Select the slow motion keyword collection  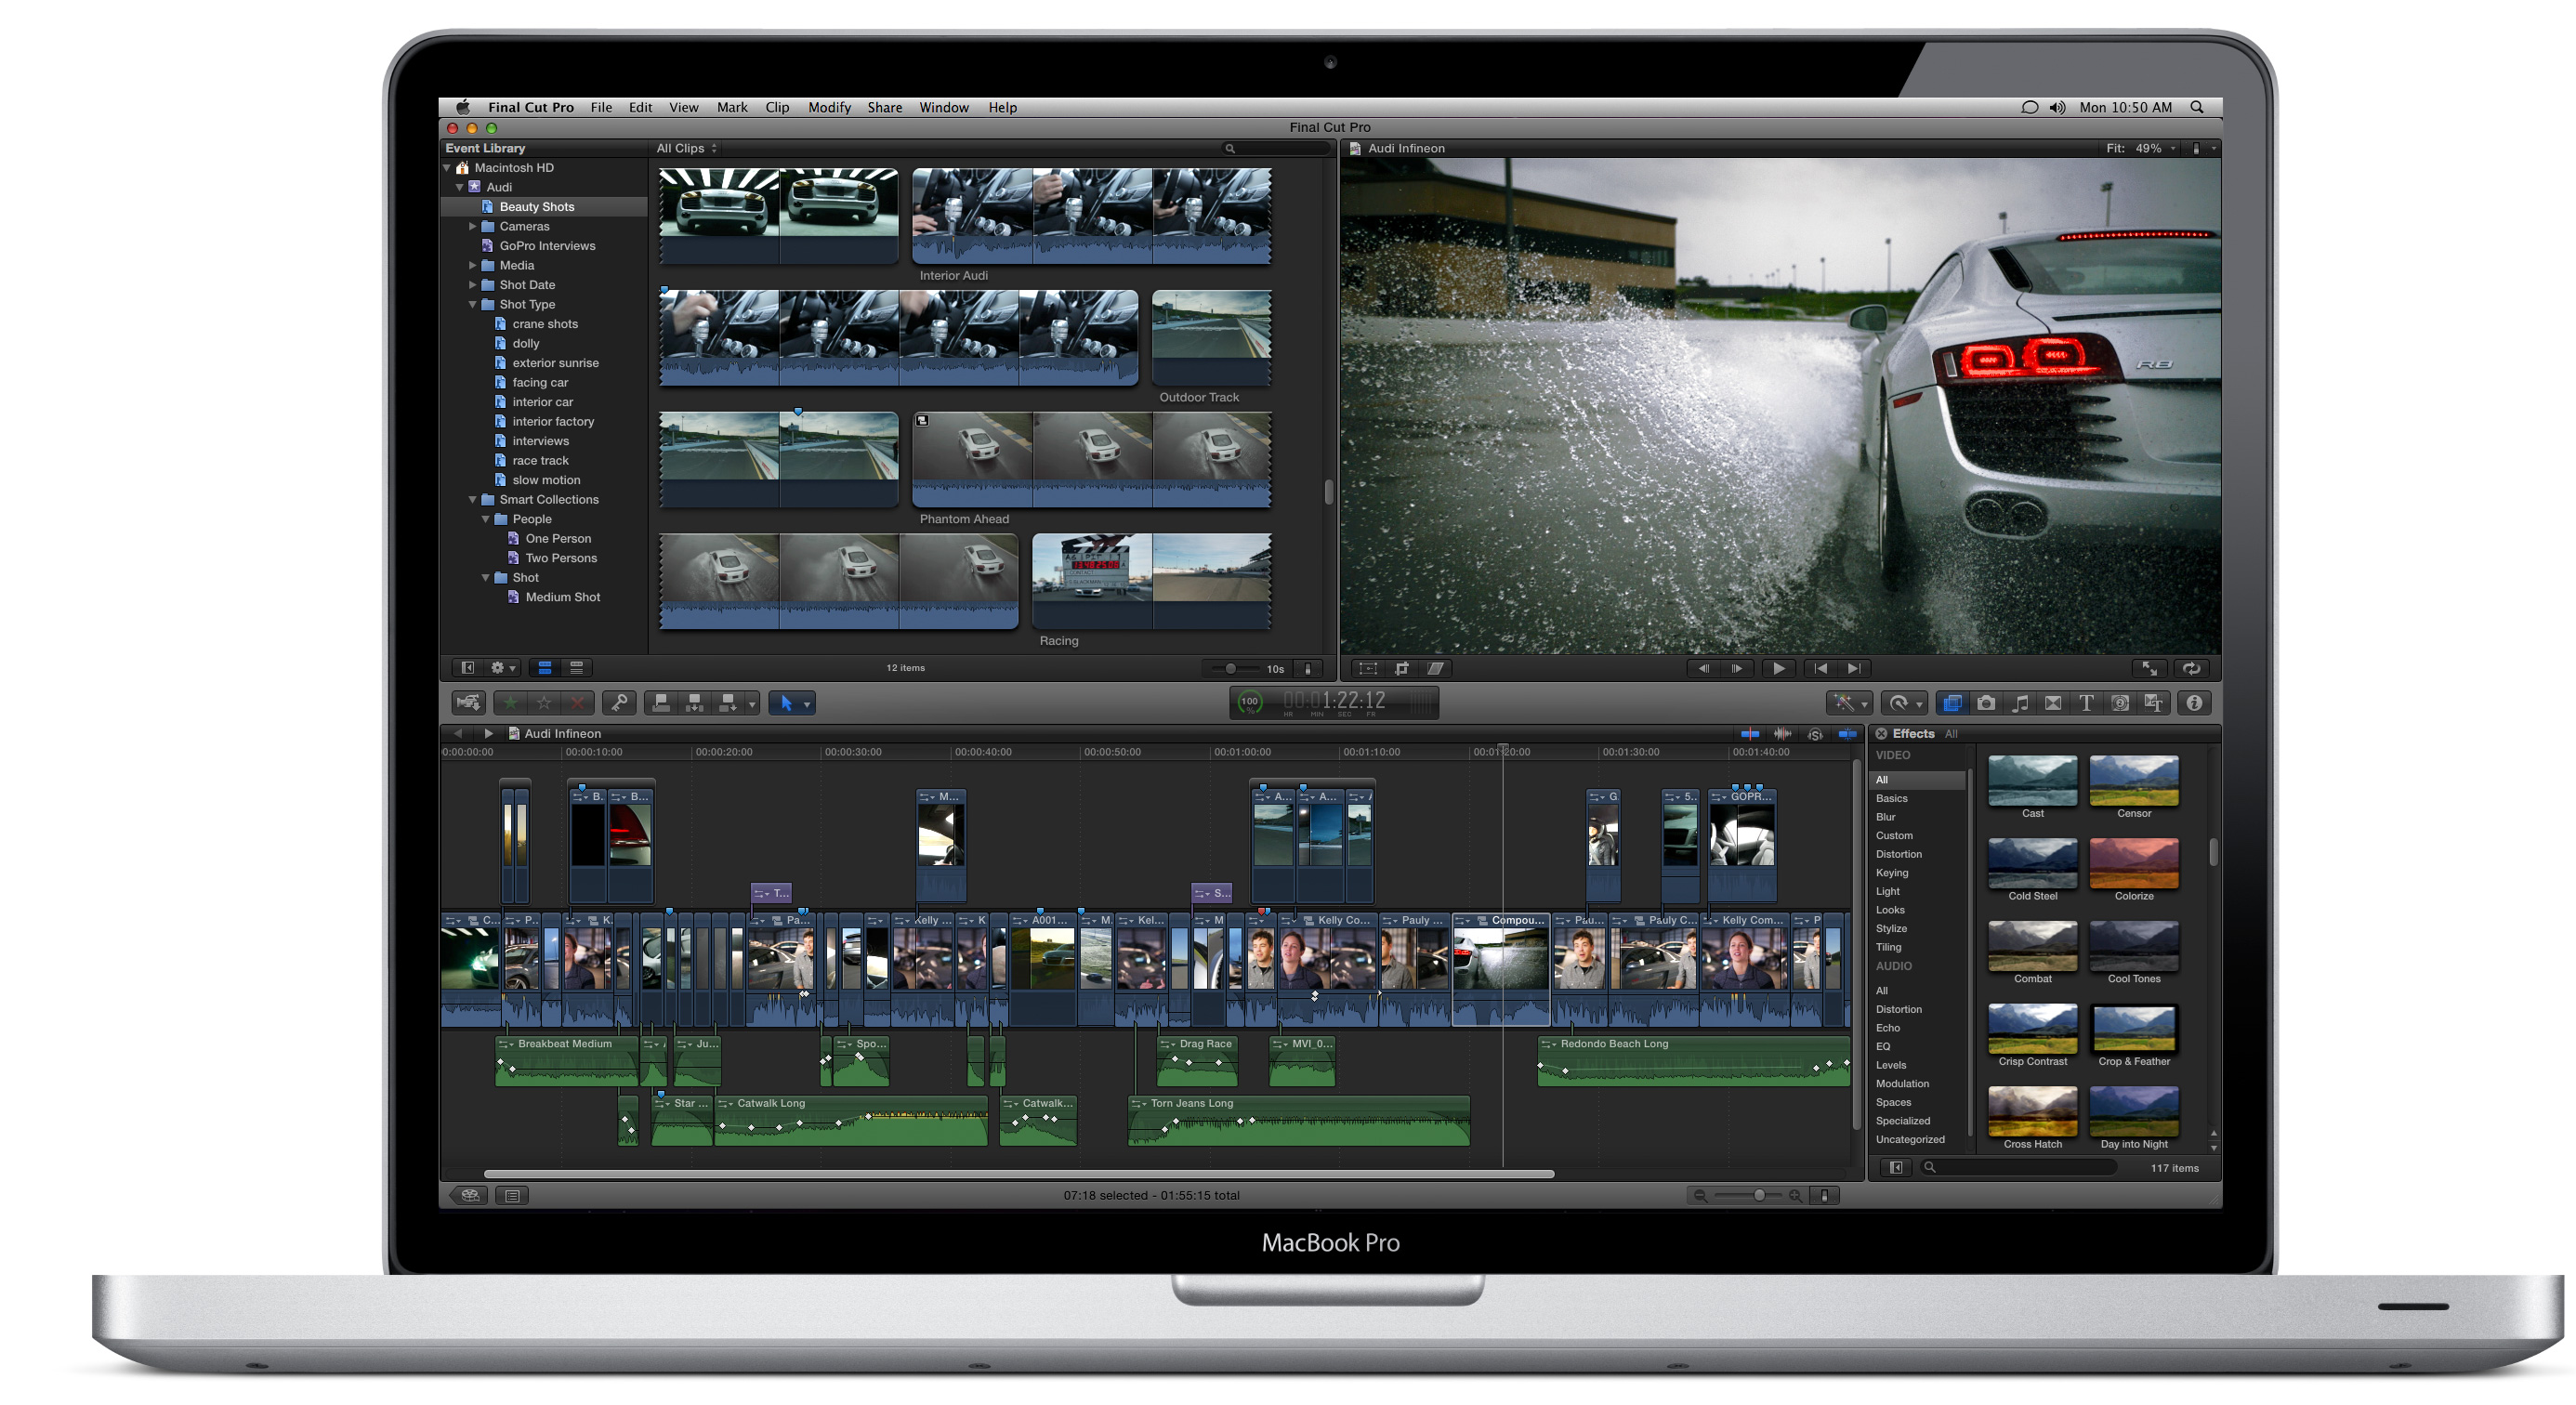(x=545, y=480)
